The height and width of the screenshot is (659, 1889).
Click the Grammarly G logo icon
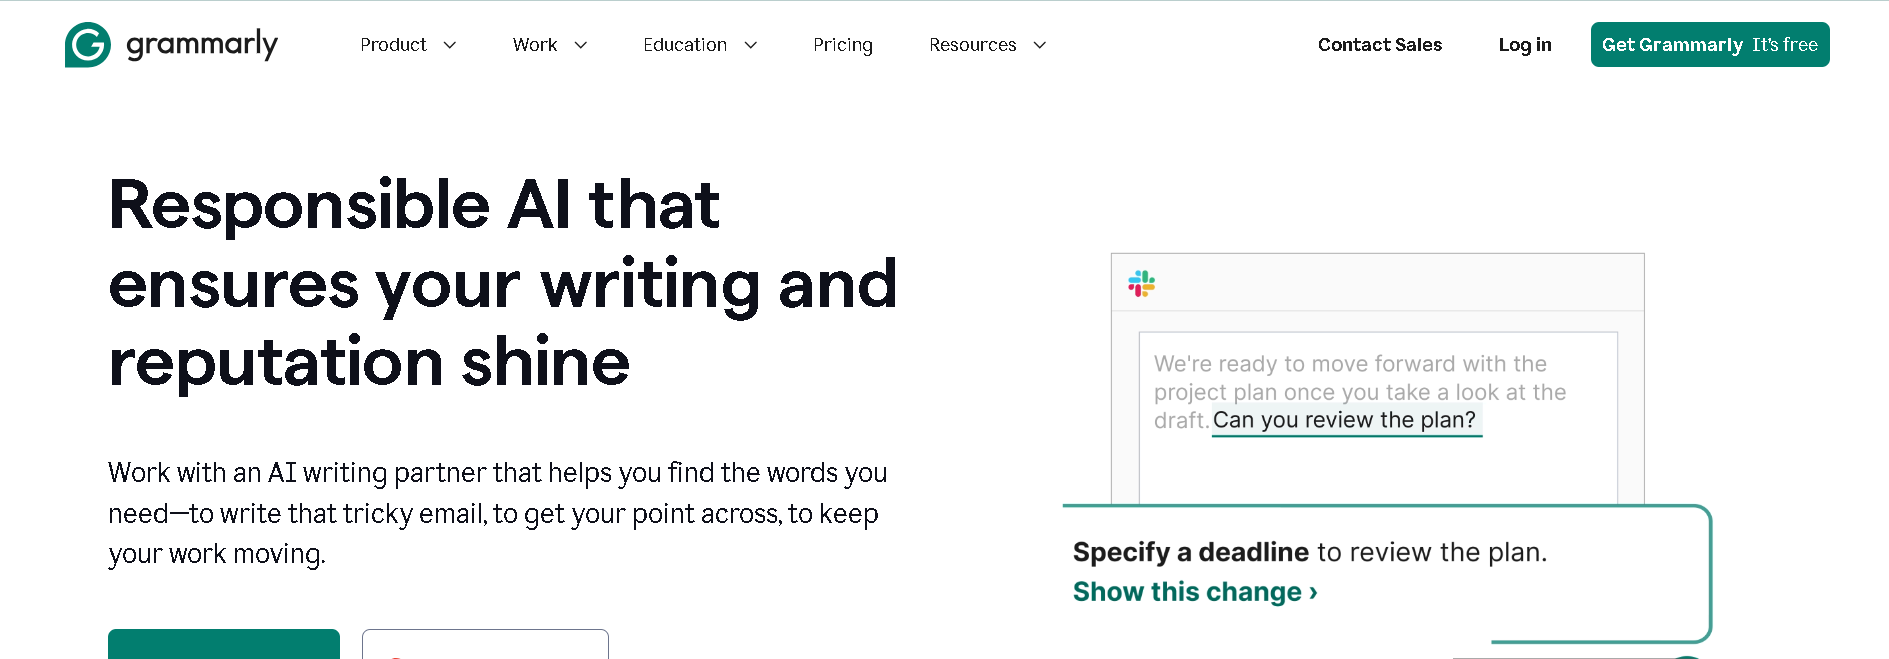tap(88, 45)
